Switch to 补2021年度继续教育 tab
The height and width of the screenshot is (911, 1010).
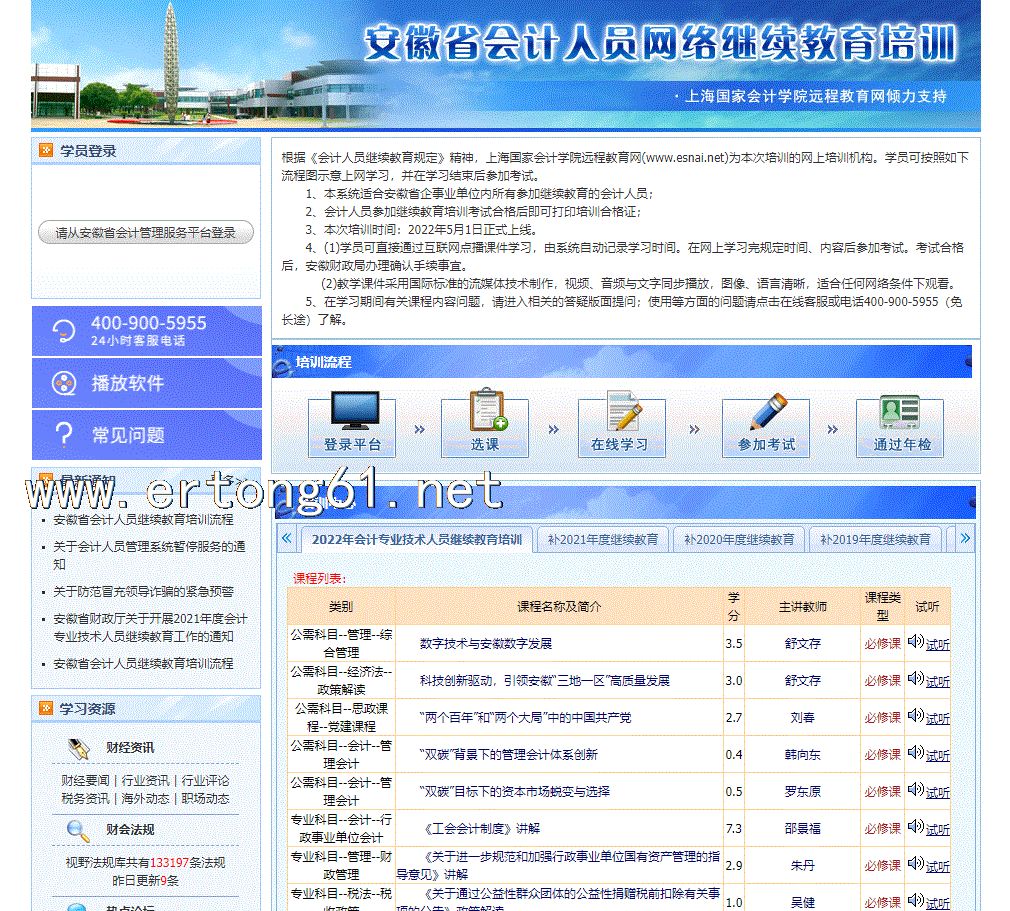(602, 539)
